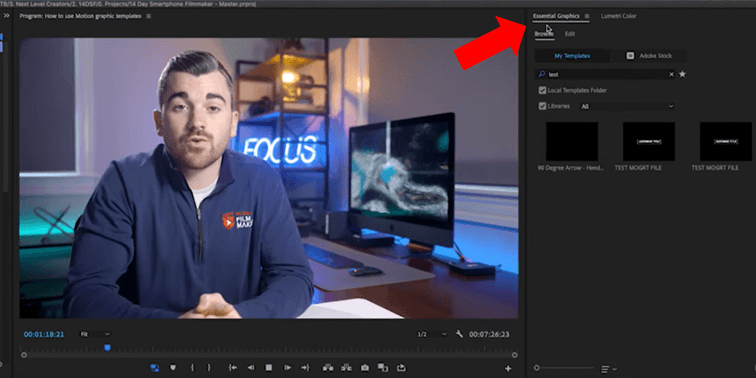756x378 pixels.
Task: Select 90 Degree Arrow template thumbnail
Action: (x=572, y=141)
